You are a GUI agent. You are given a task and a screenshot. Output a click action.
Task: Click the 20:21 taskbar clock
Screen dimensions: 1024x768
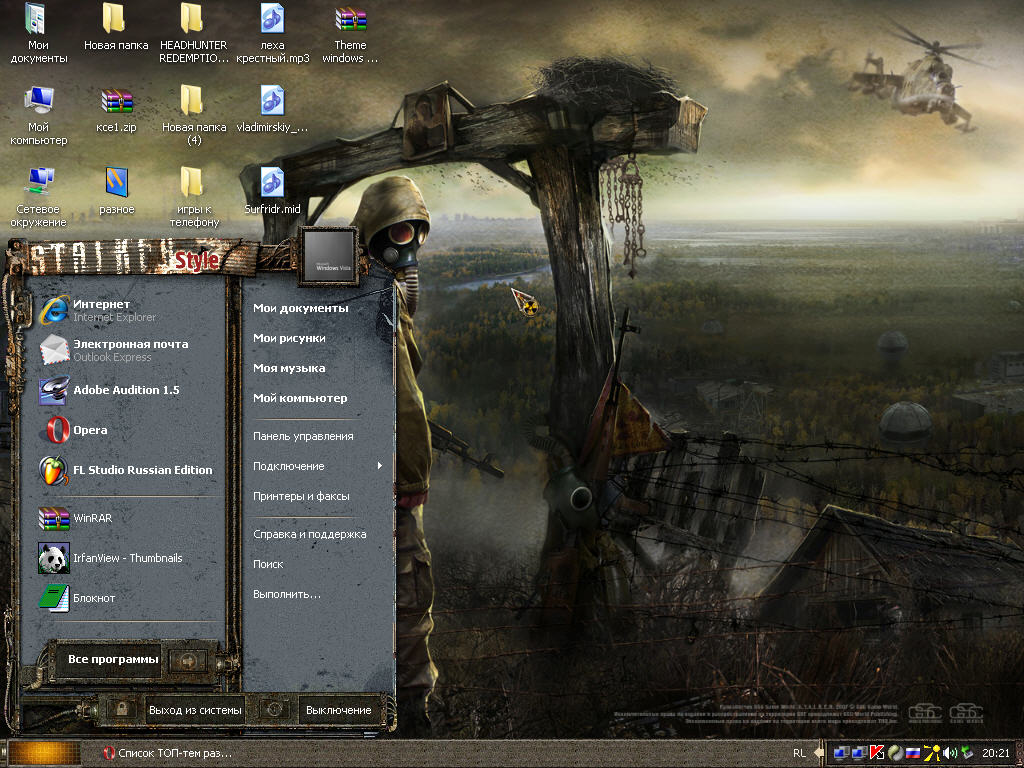click(996, 753)
